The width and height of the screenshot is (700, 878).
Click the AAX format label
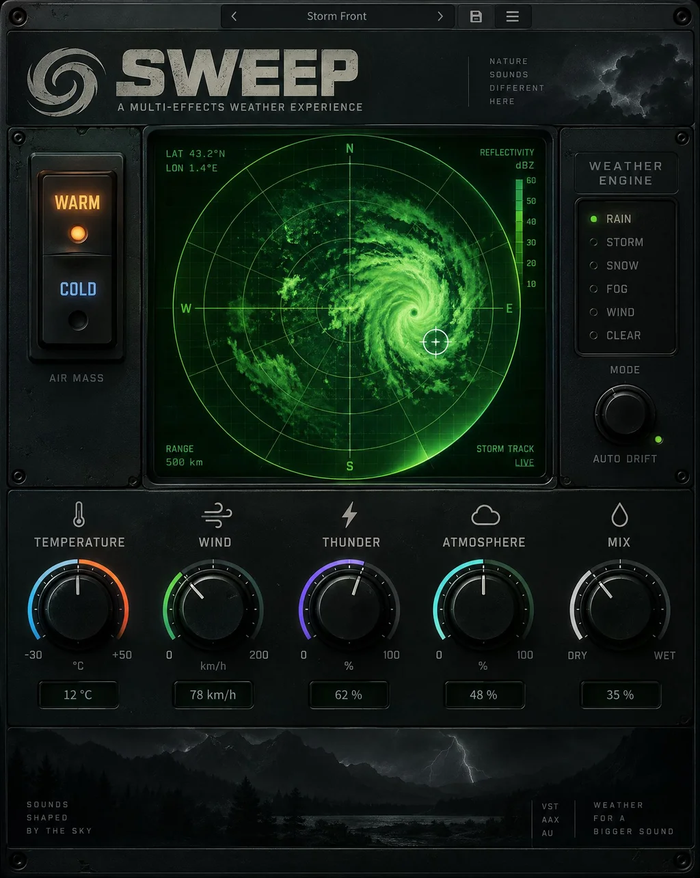click(550, 820)
